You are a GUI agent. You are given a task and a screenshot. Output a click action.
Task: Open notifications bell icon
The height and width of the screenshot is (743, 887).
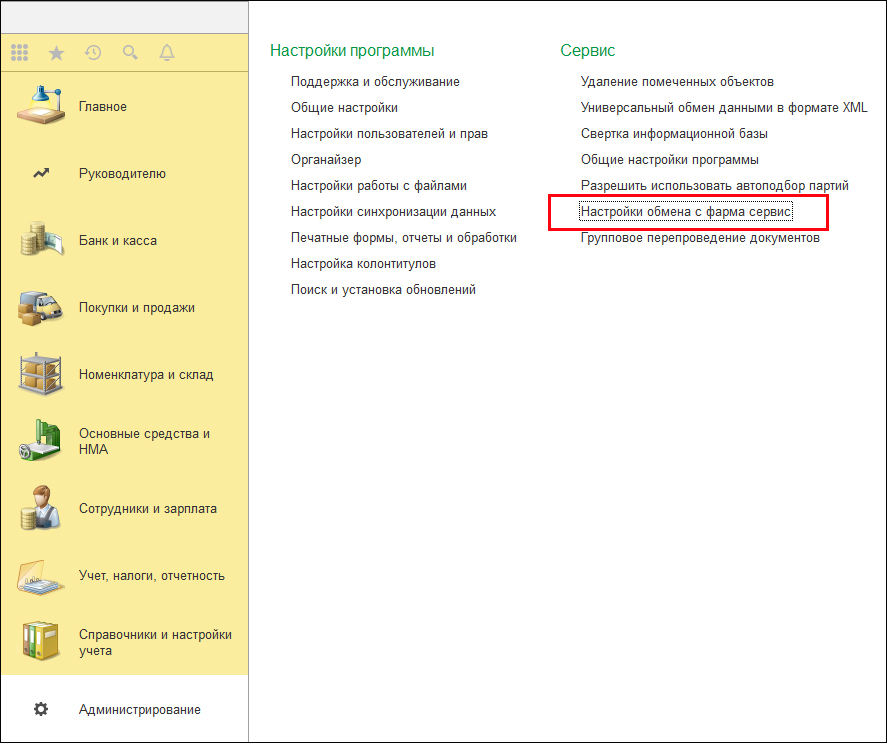click(167, 53)
